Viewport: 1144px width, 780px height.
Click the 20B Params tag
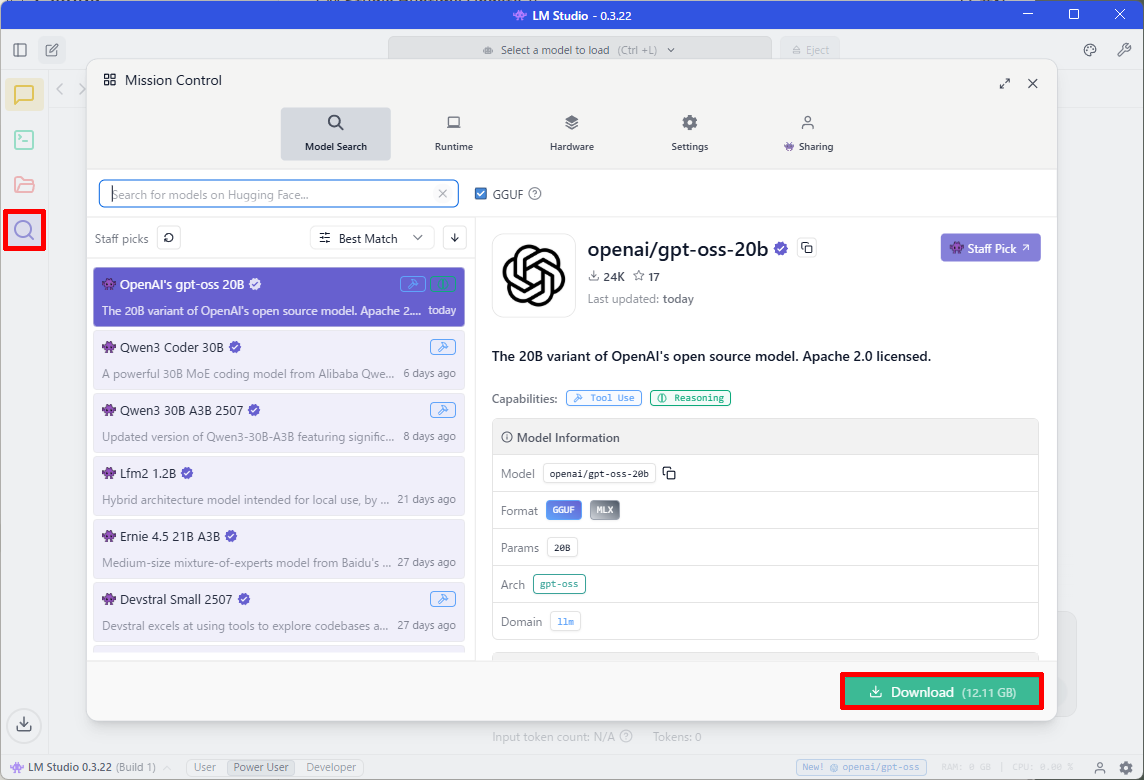coord(562,547)
